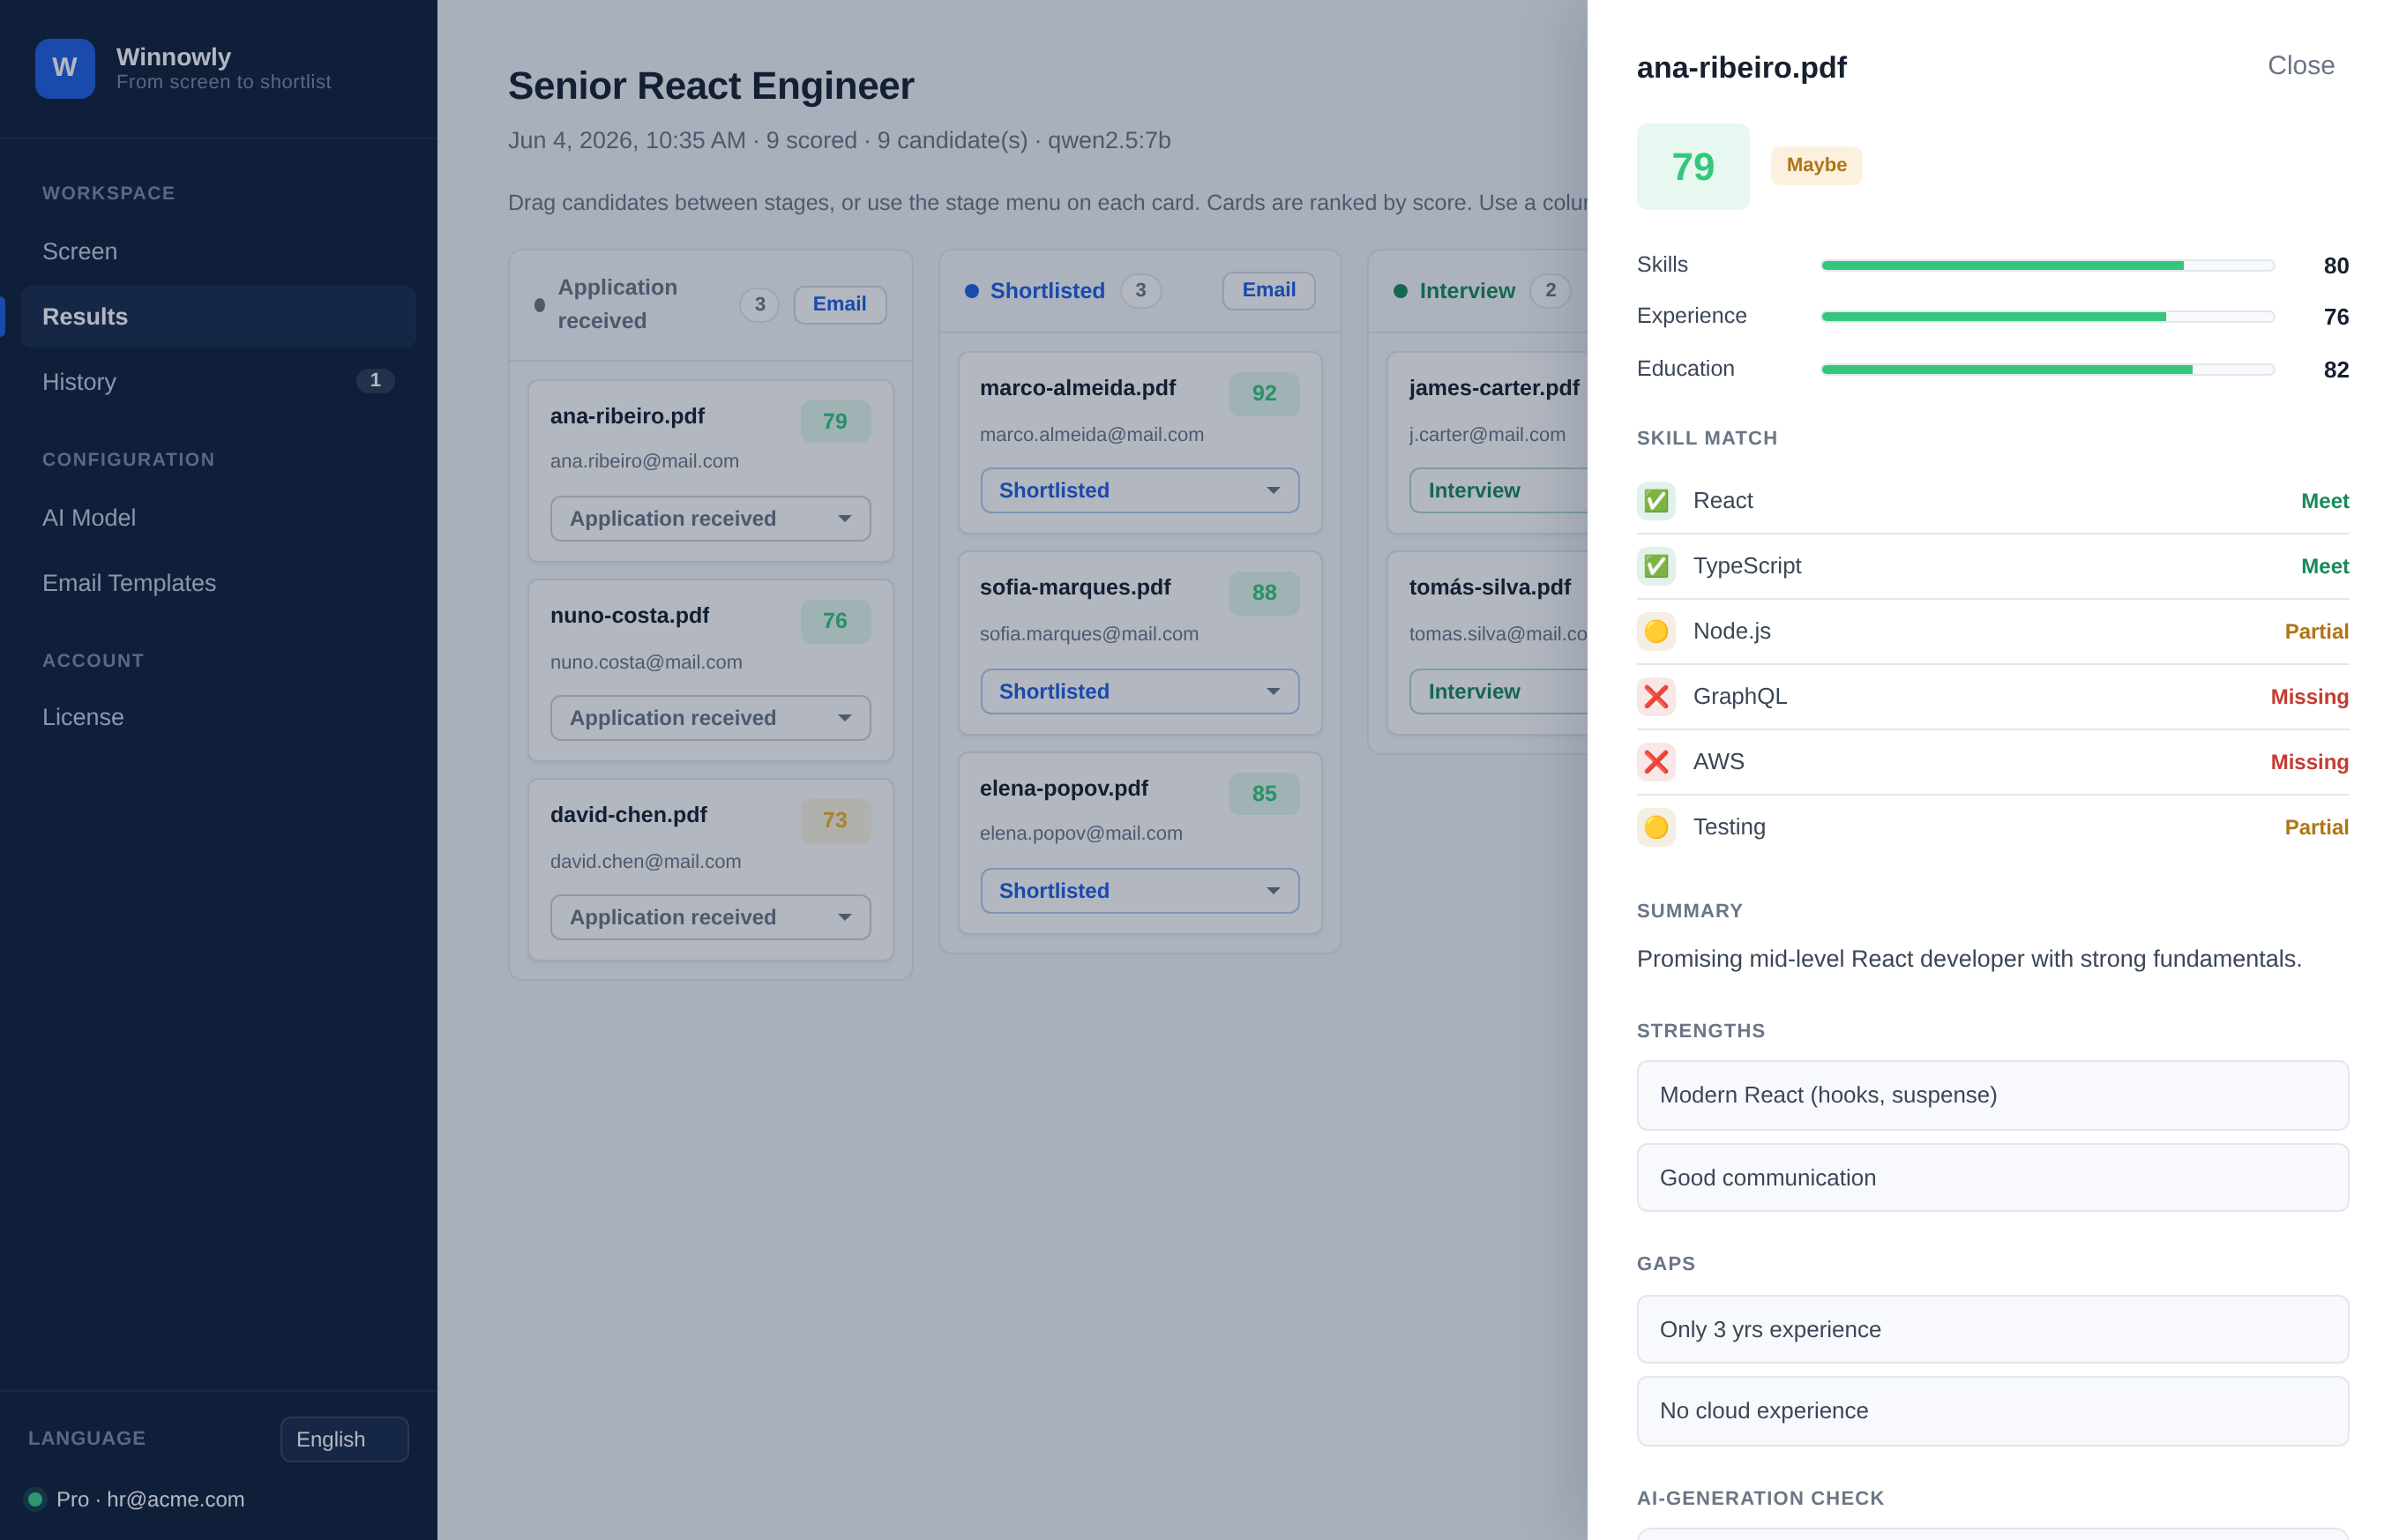Close the ana-ribeiro.pdf detail panel
Image resolution: width=2399 pixels, height=1540 pixels.
(x=2300, y=66)
